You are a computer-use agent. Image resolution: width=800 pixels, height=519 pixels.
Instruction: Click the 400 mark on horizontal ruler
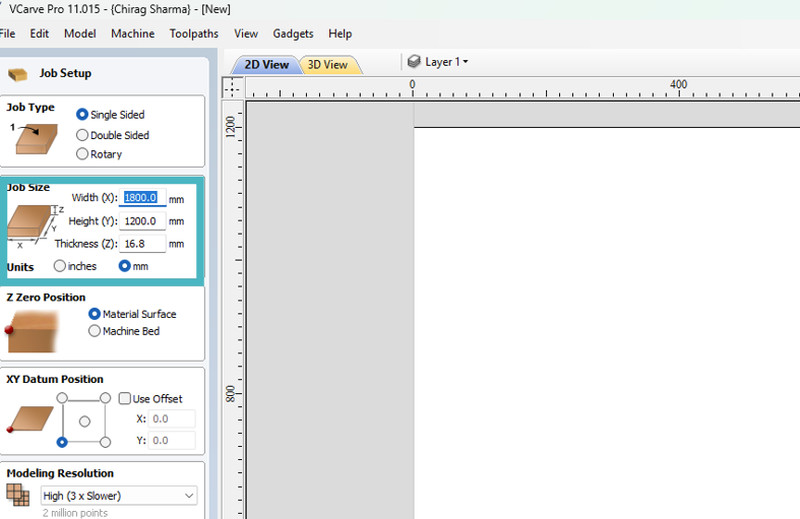(x=678, y=84)
